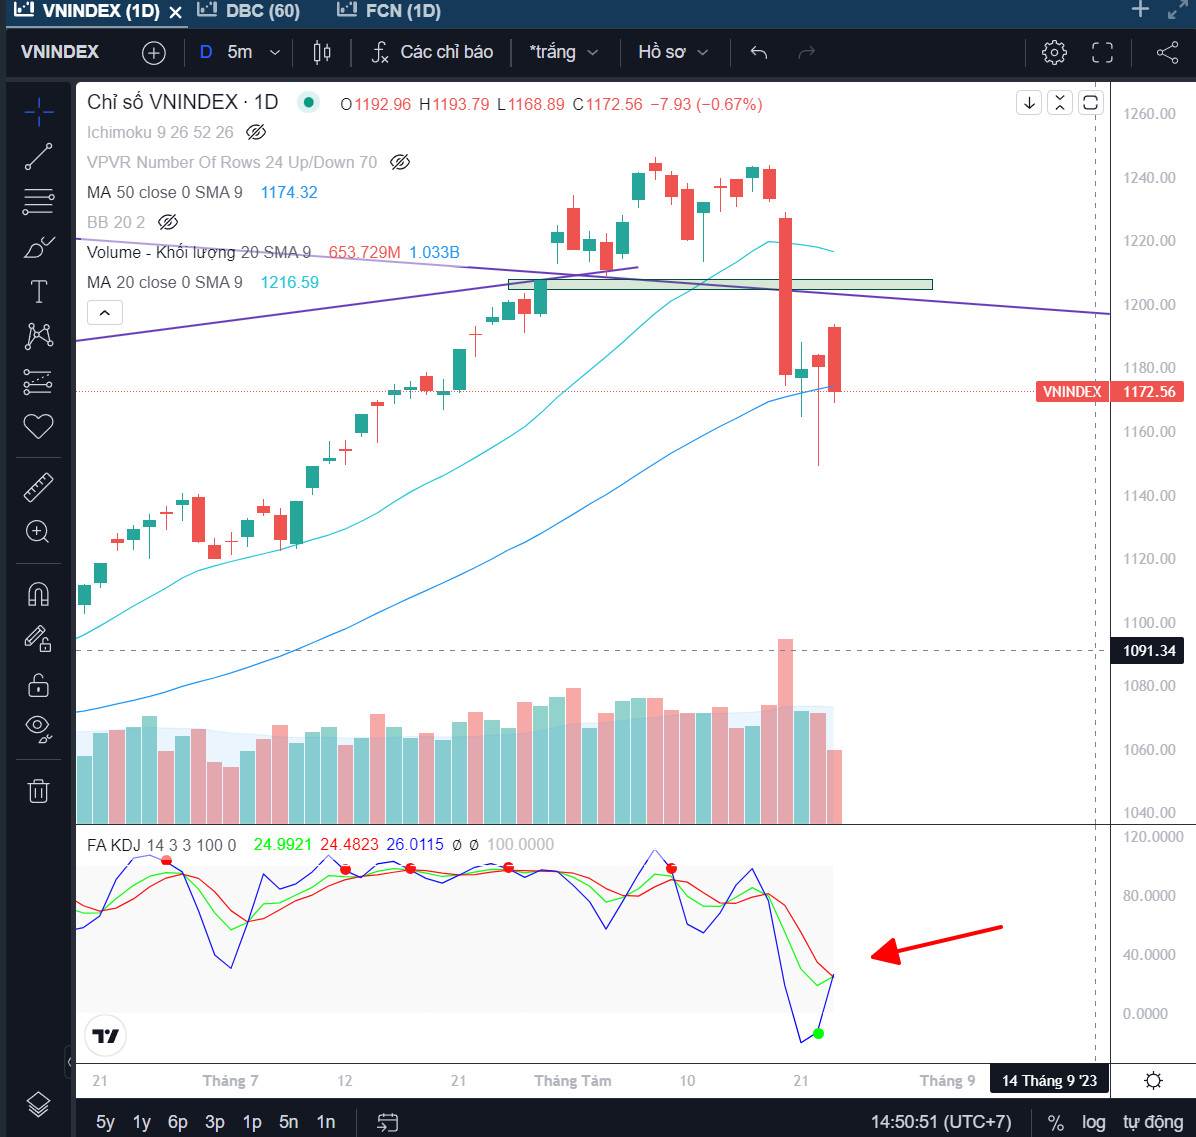This screenshot has height=1137, width=1196.
Task: Open the *trắng template dropdown
Action: 564,53
